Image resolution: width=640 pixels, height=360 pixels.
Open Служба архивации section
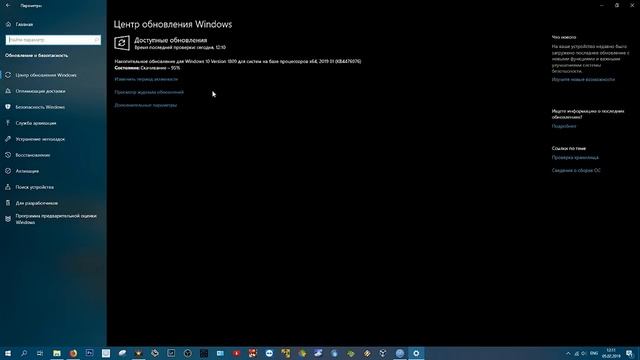(x=53, y=123)
